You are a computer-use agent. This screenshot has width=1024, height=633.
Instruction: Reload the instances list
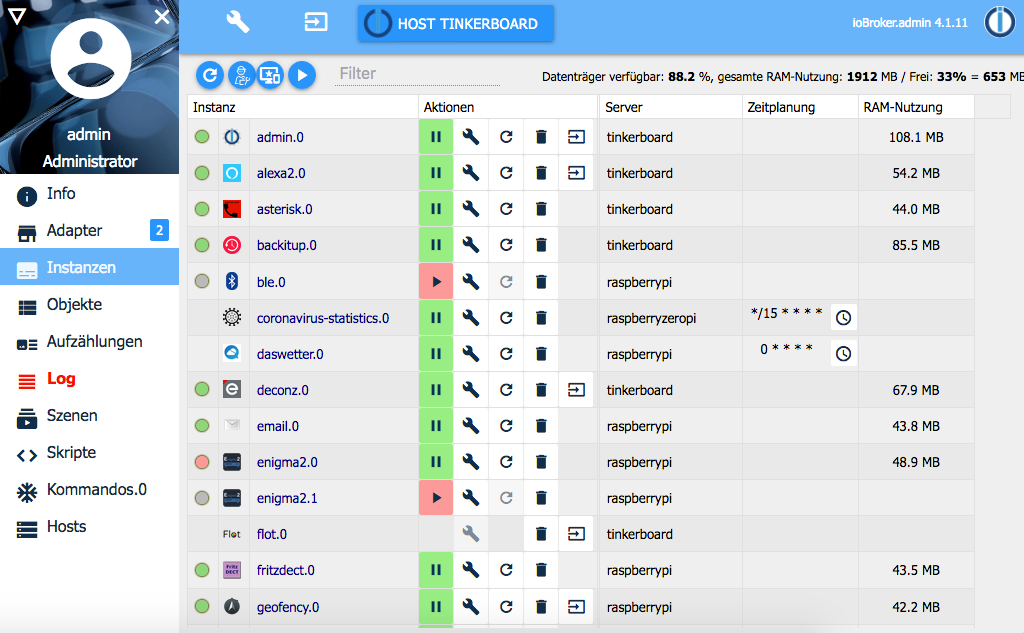[210, 76]
